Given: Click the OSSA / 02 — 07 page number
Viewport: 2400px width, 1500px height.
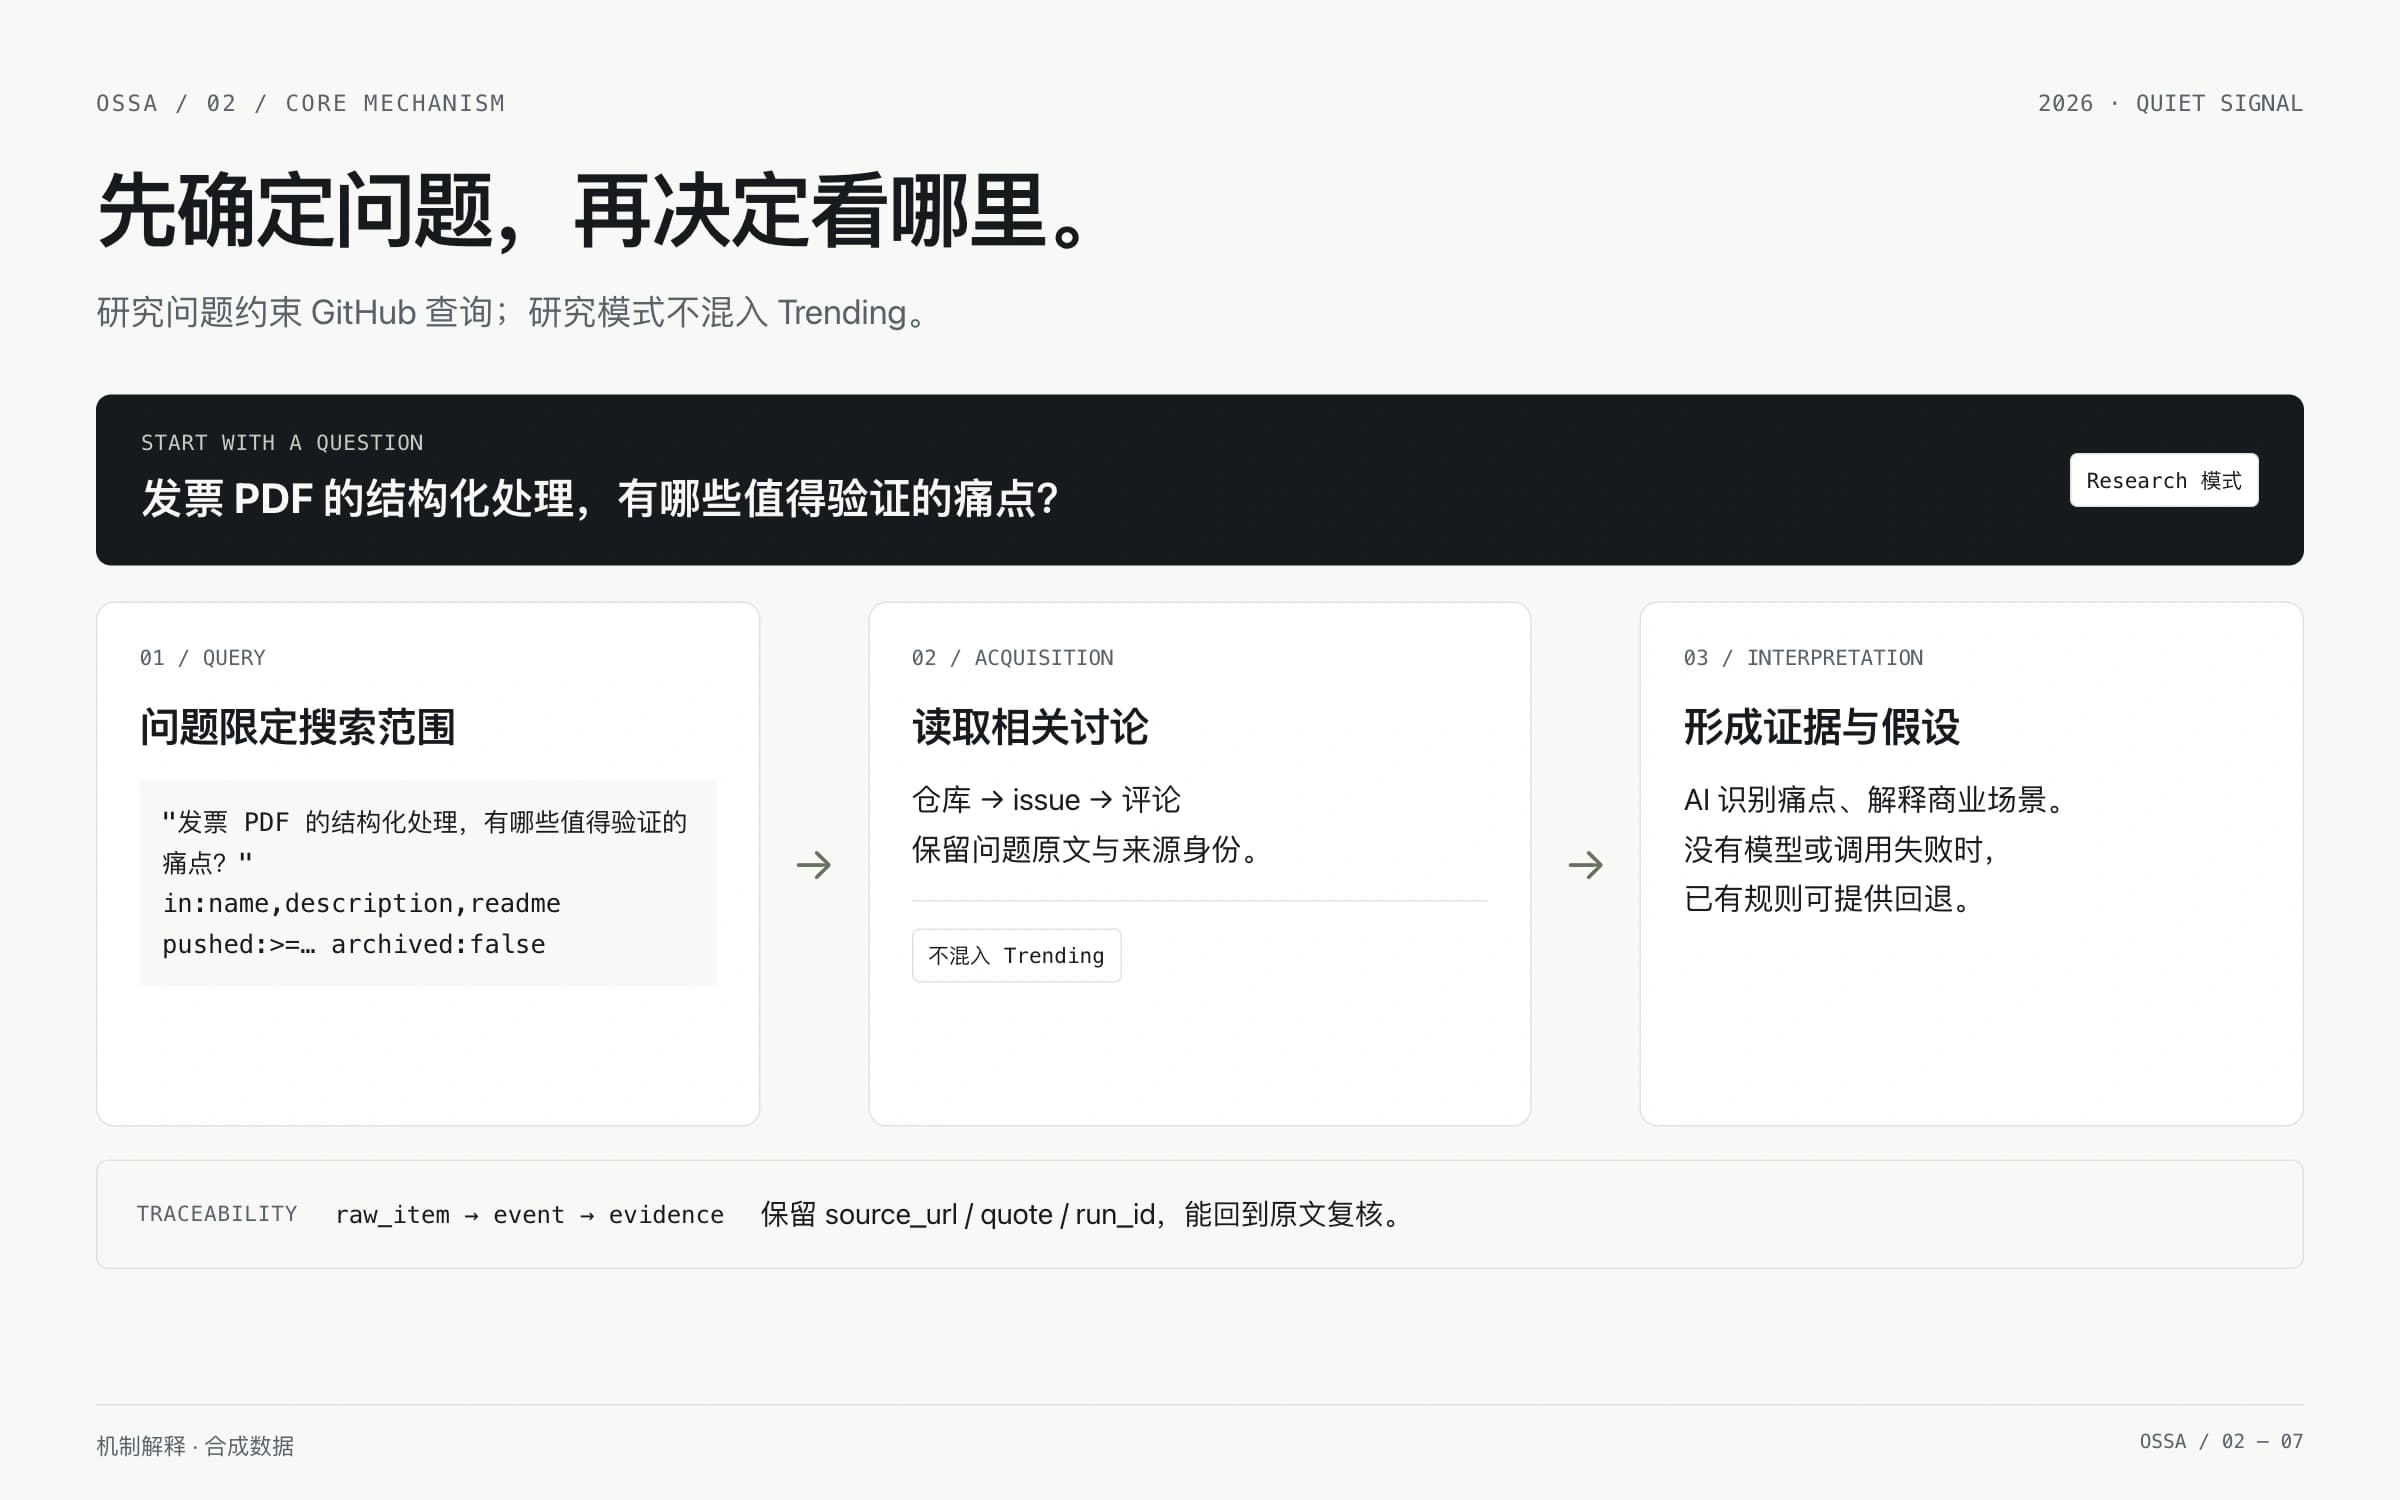Looking at the screenshot, I should (x=2221, y=1441).
